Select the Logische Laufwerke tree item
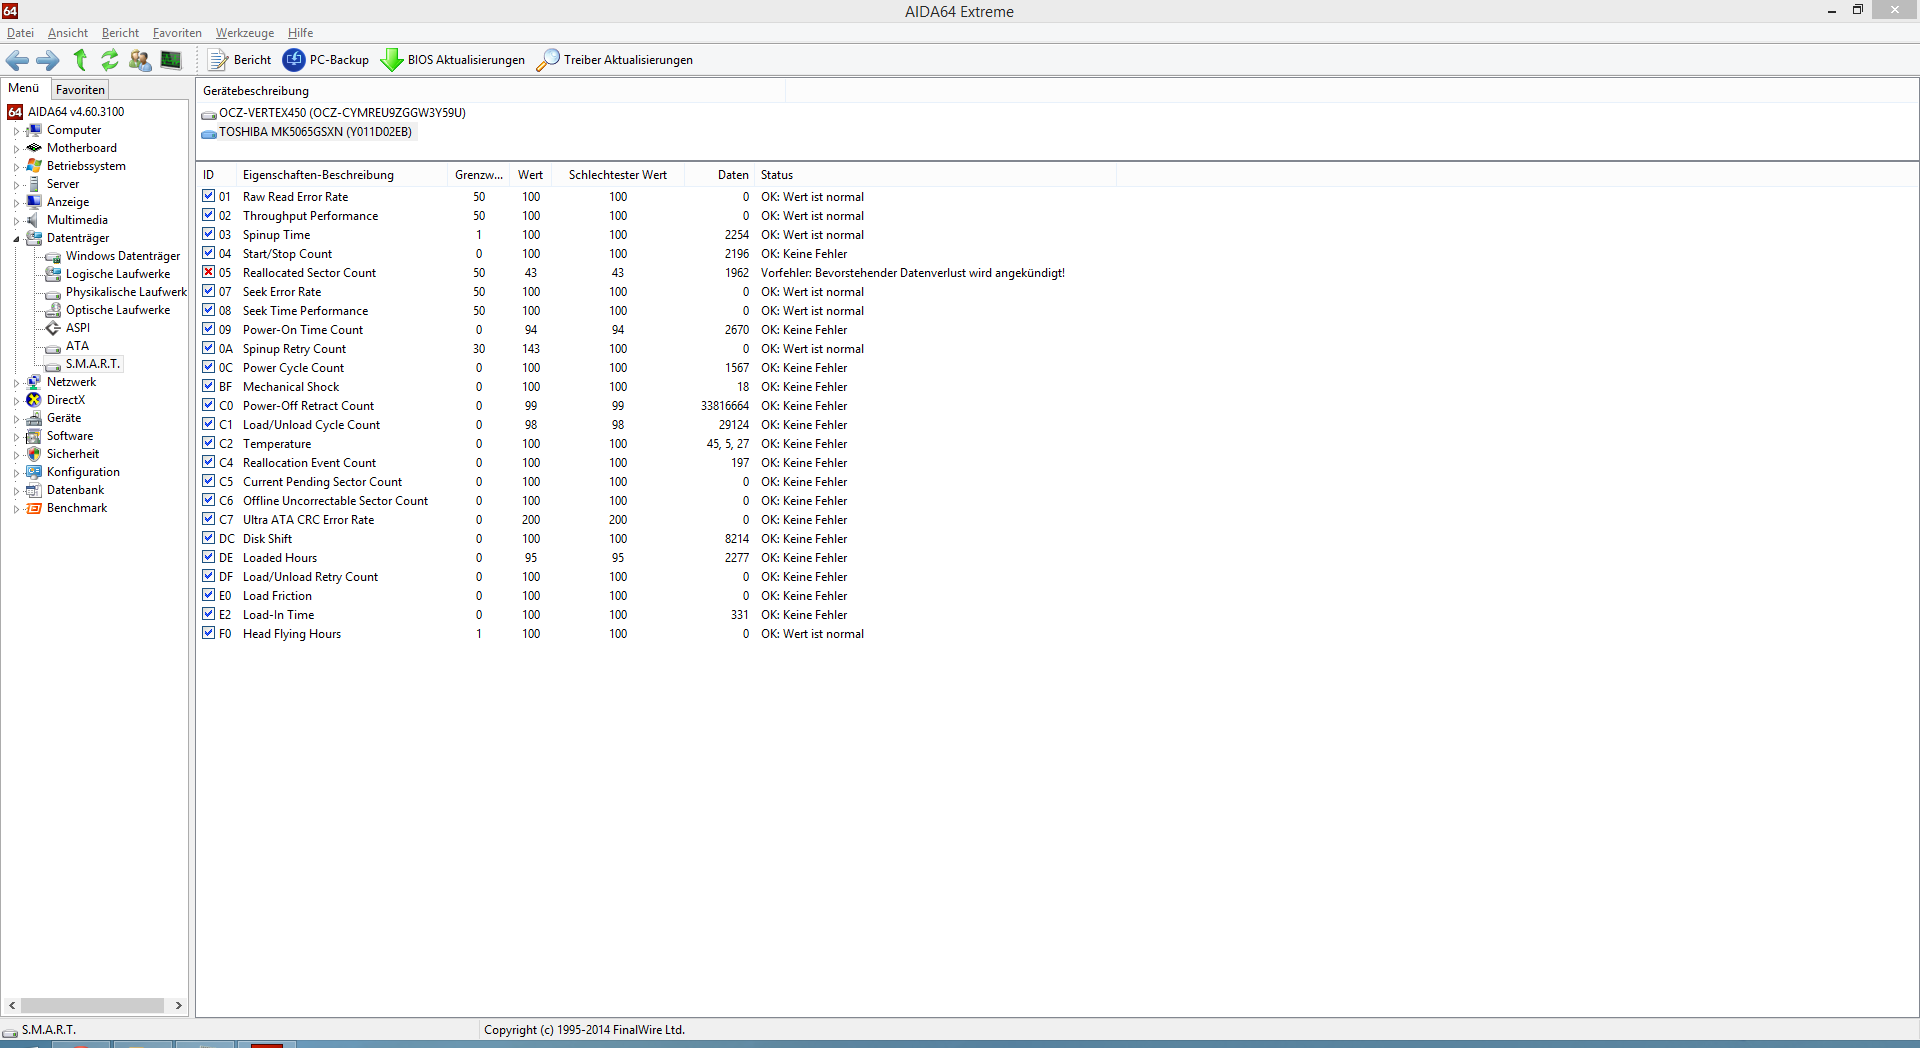Screen dimensions: 1920x1048 point(118,274)
